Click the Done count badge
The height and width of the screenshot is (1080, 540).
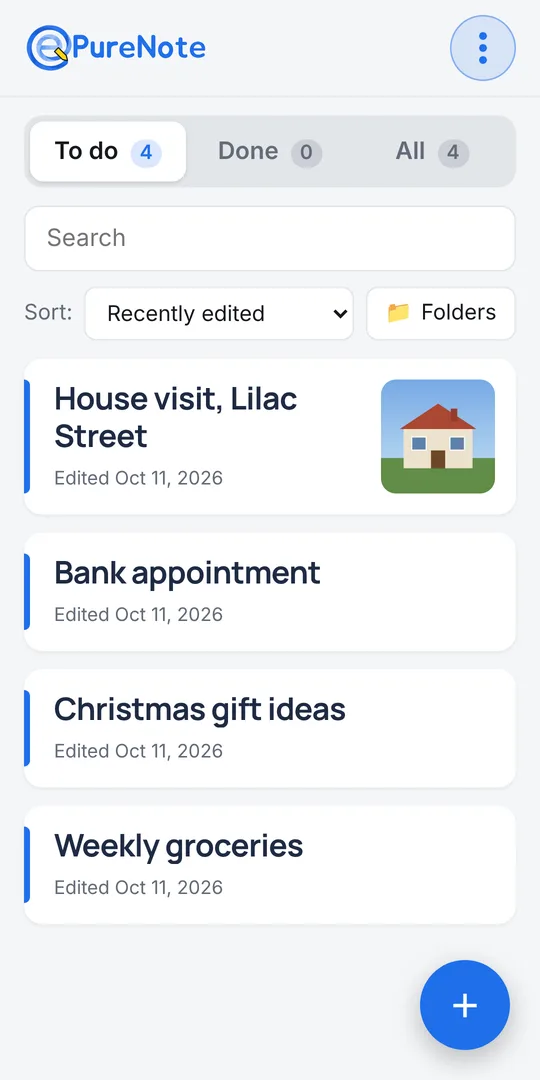pyautogui.click(x=307, y=152)
